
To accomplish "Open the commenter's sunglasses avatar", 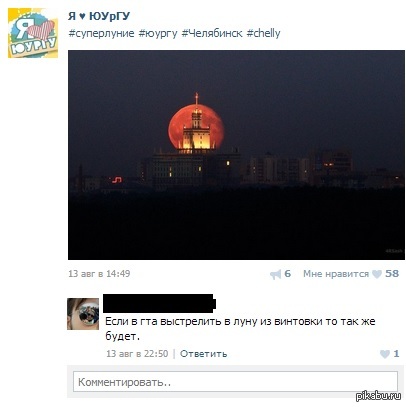I will click(83, 314).
